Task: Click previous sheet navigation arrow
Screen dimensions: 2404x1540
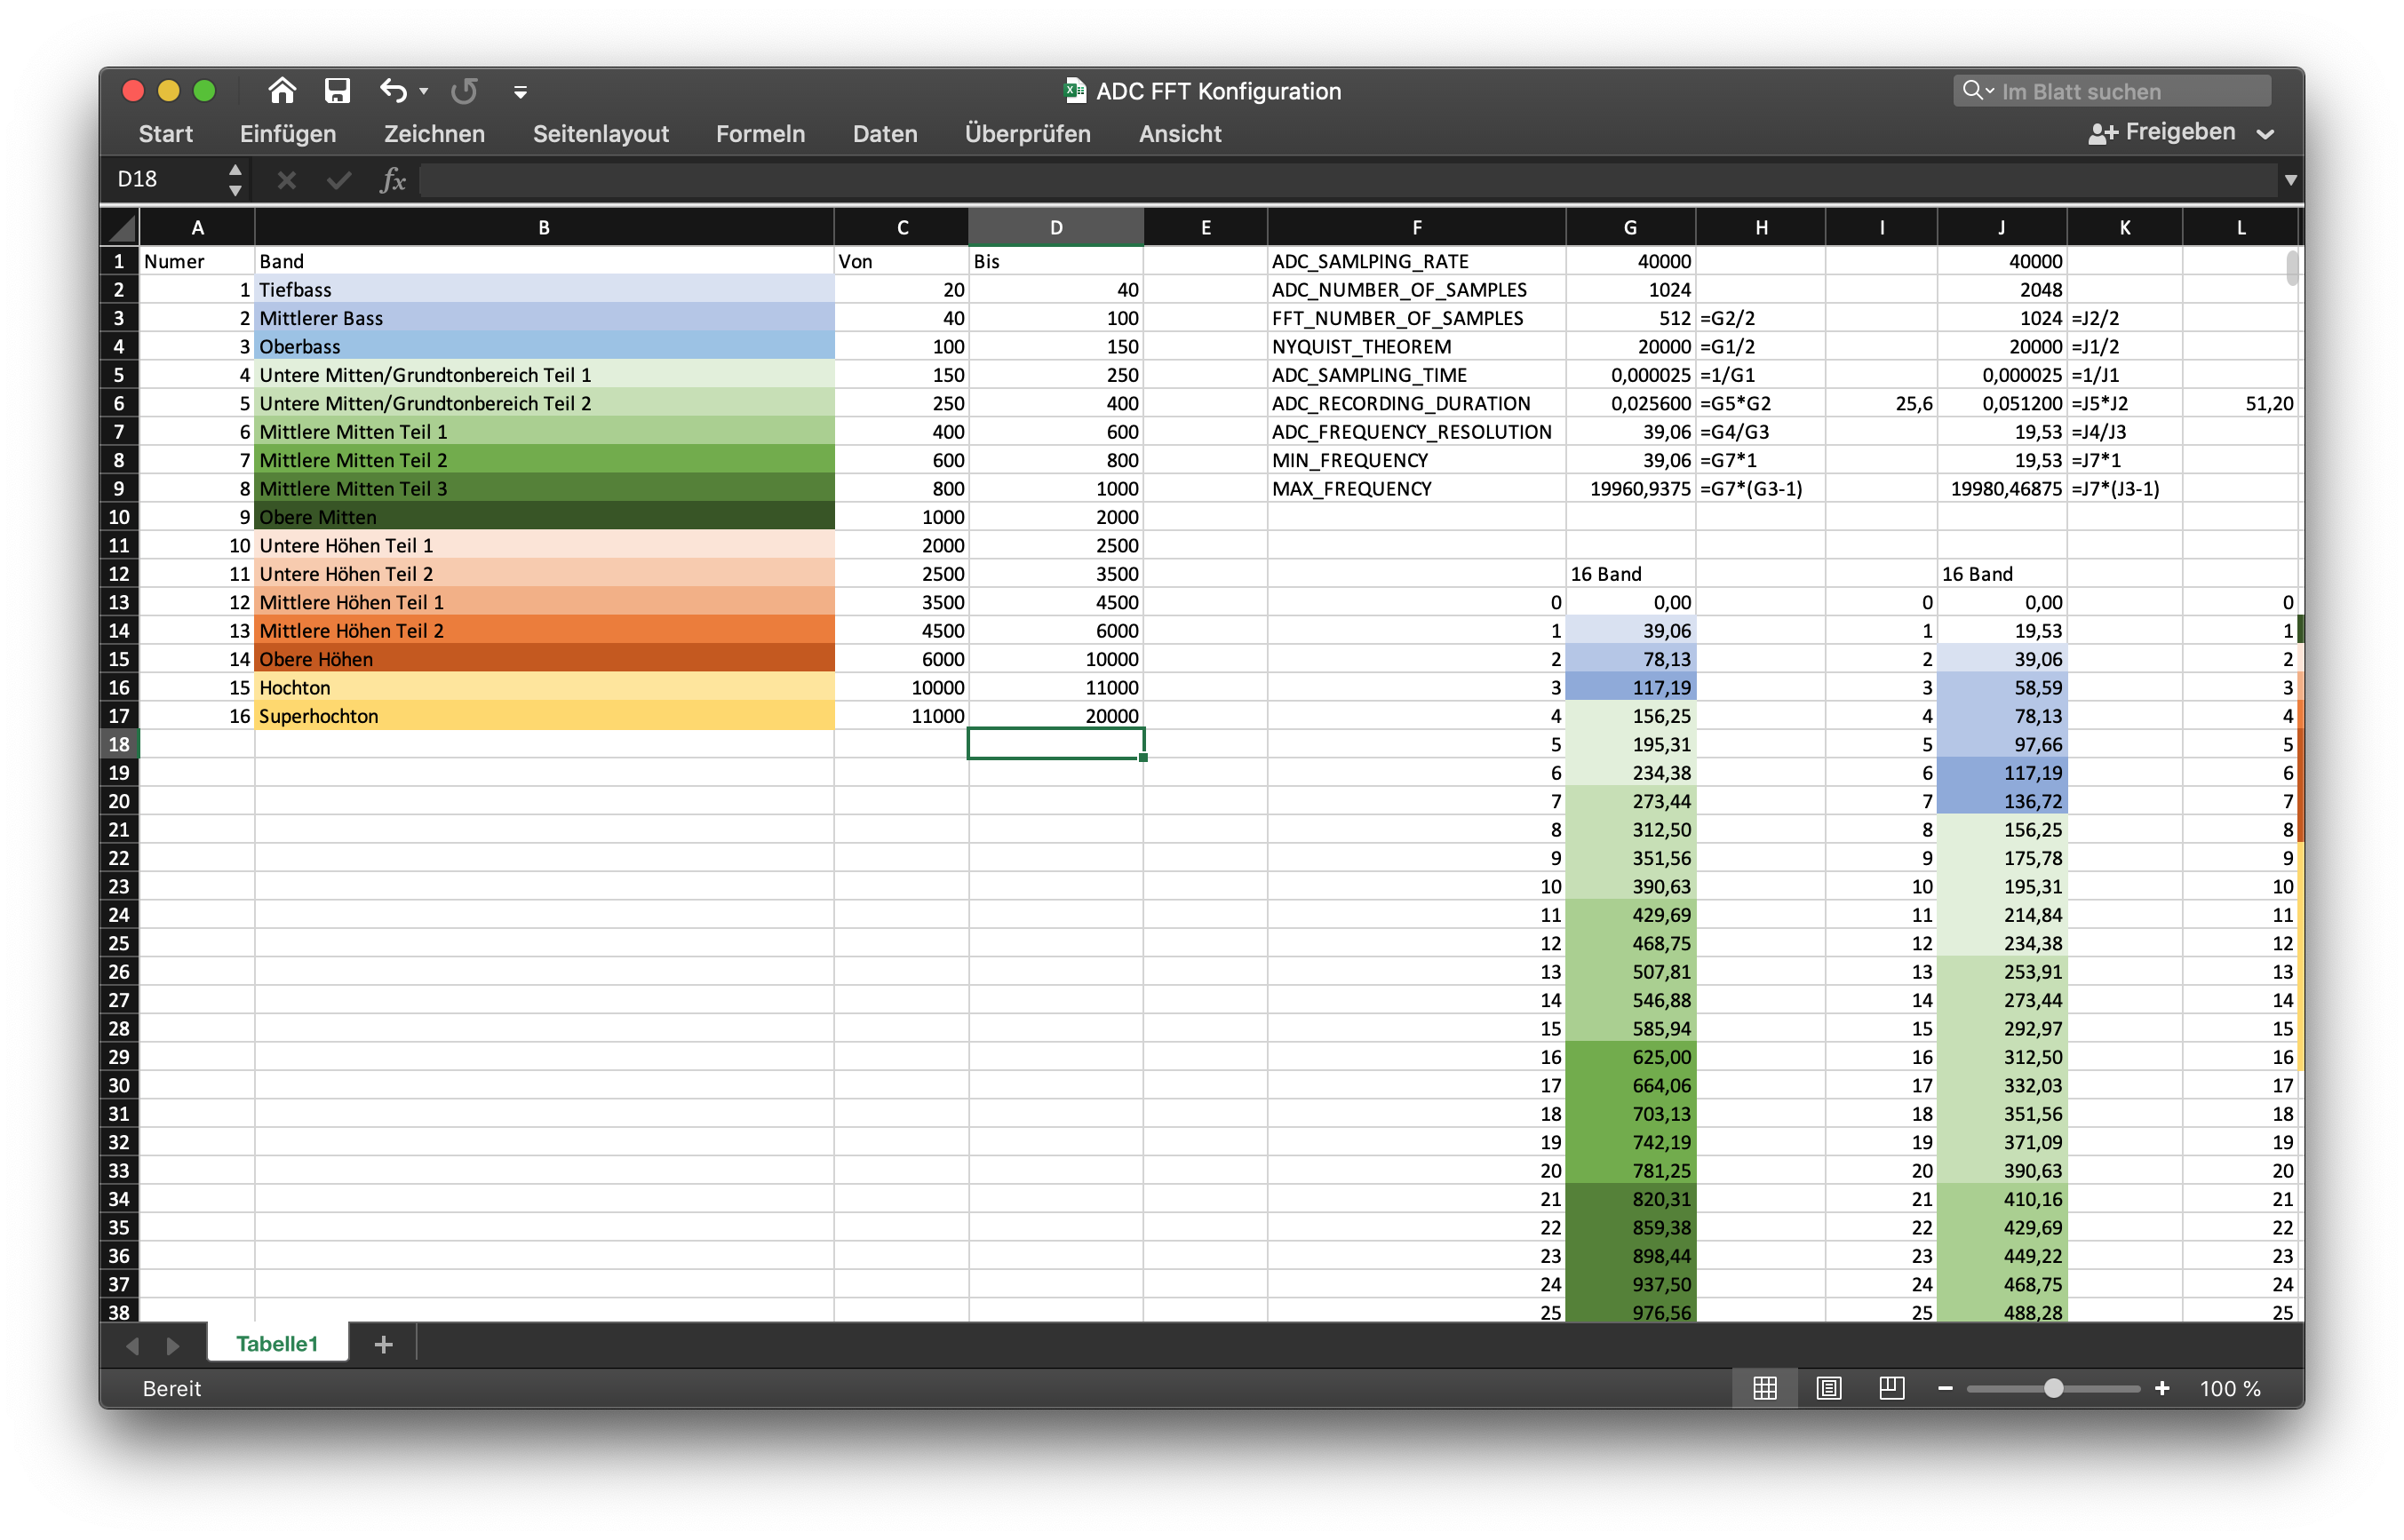Action: pos(132,1345)
